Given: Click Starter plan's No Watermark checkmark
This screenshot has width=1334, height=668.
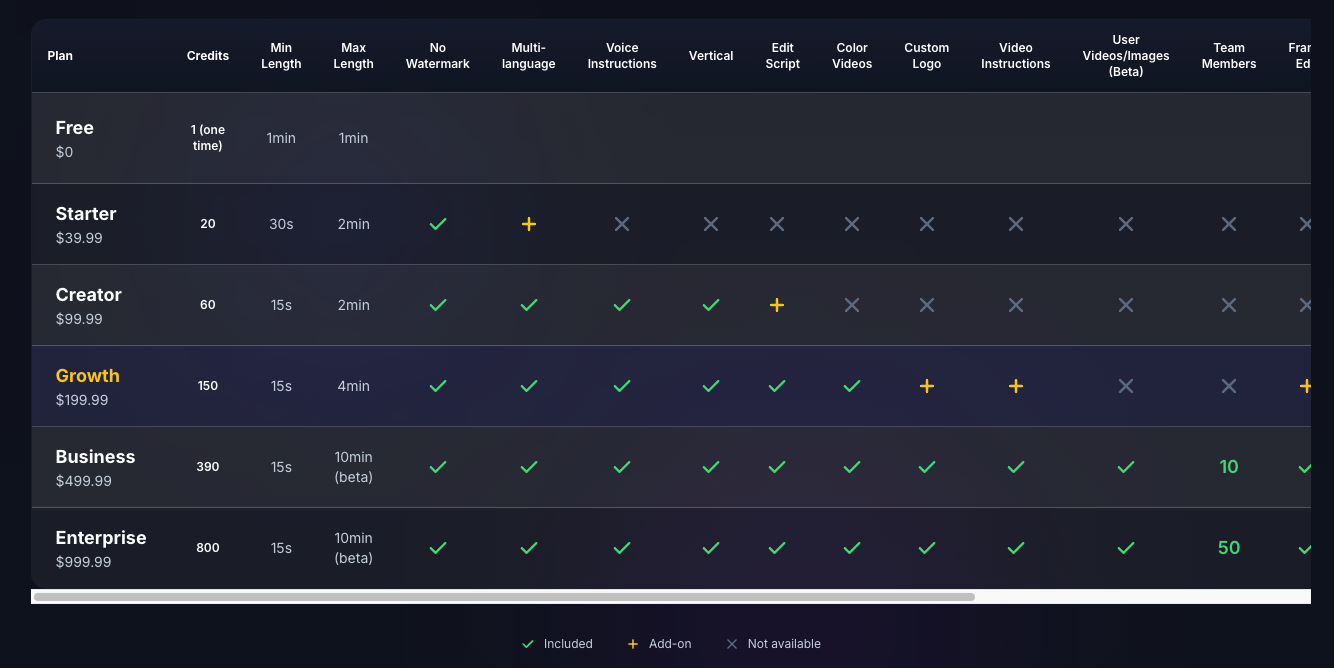Looking at the screenshot, I should [438, 224].
